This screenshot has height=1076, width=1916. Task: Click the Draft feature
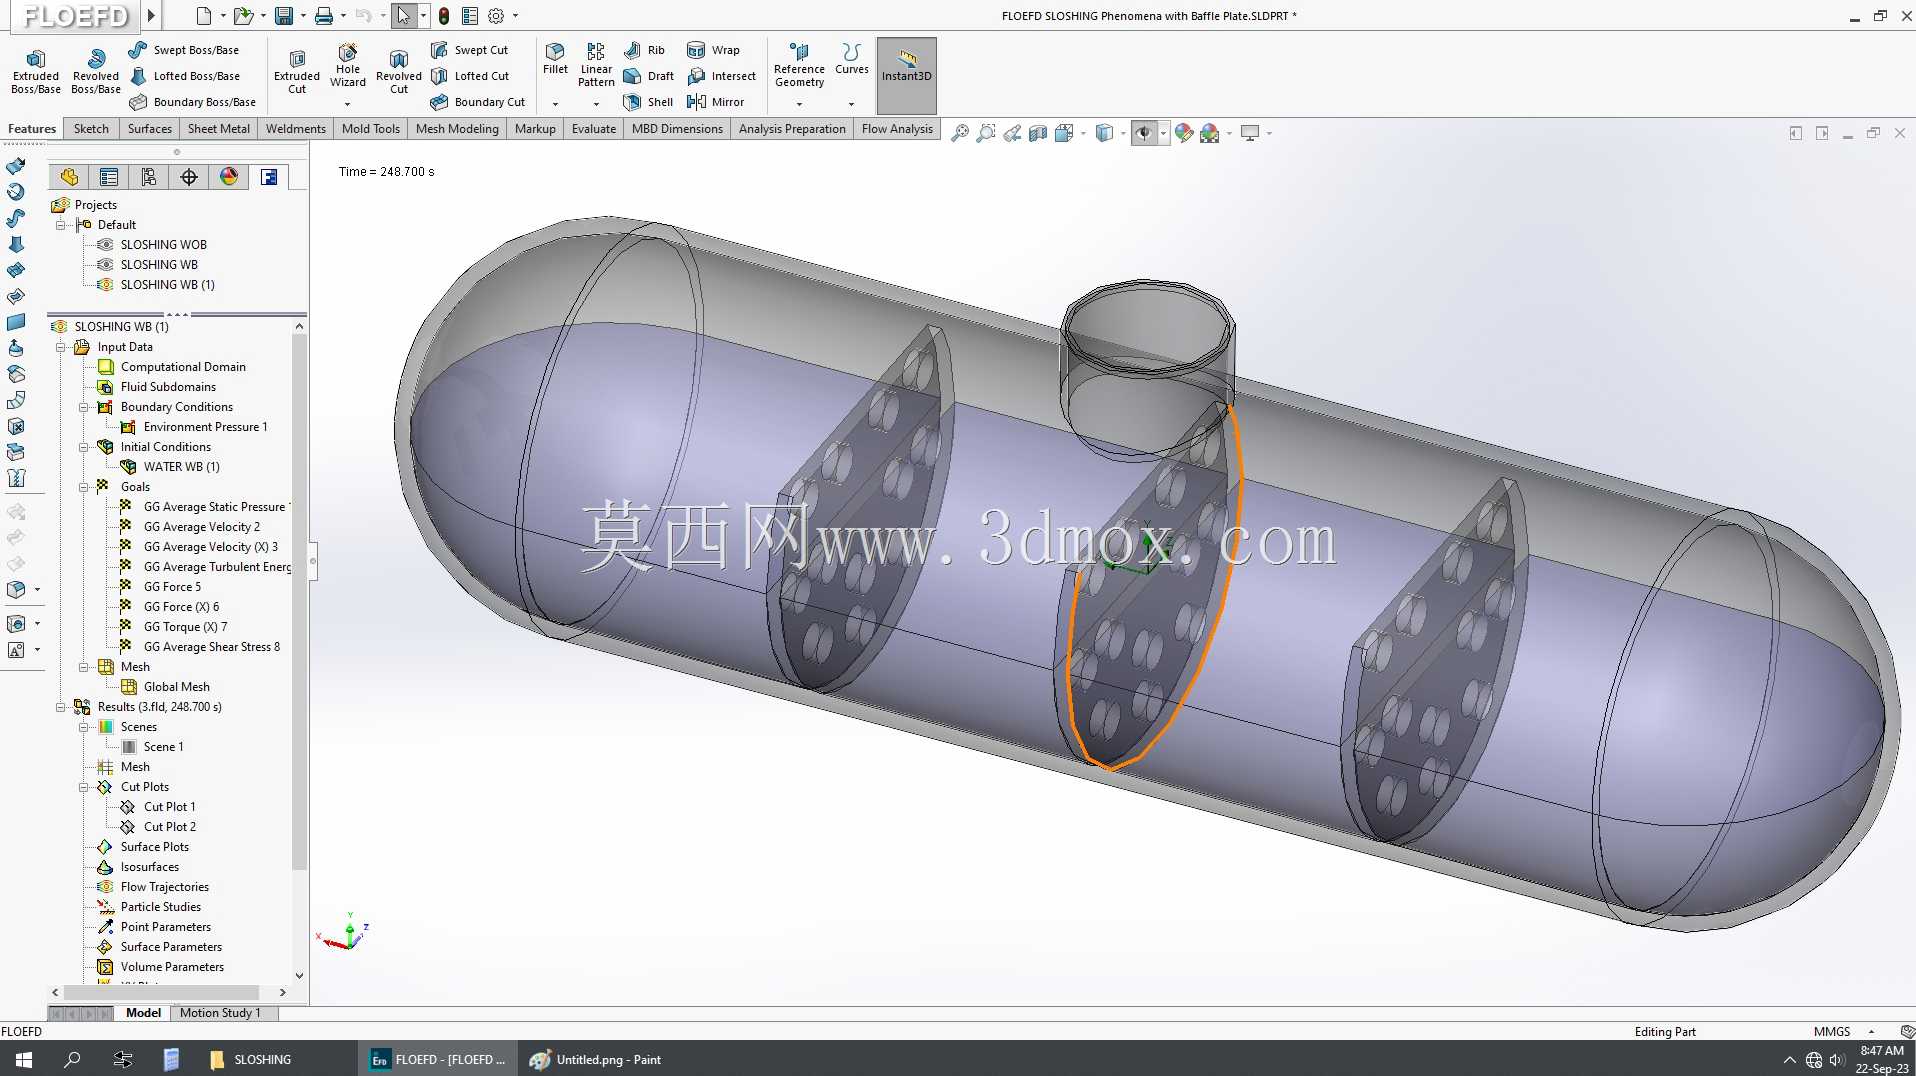(648, 76)
